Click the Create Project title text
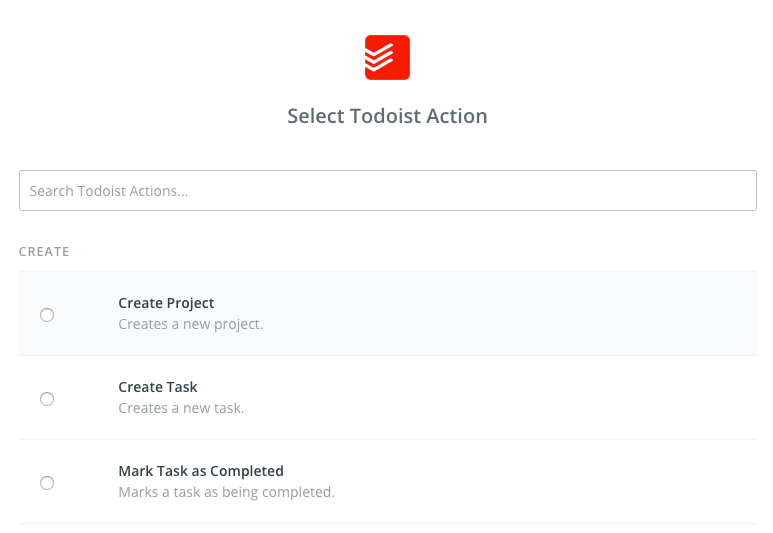Image resolution: width=773 pixels, height=533 pixels. [166, 303]
